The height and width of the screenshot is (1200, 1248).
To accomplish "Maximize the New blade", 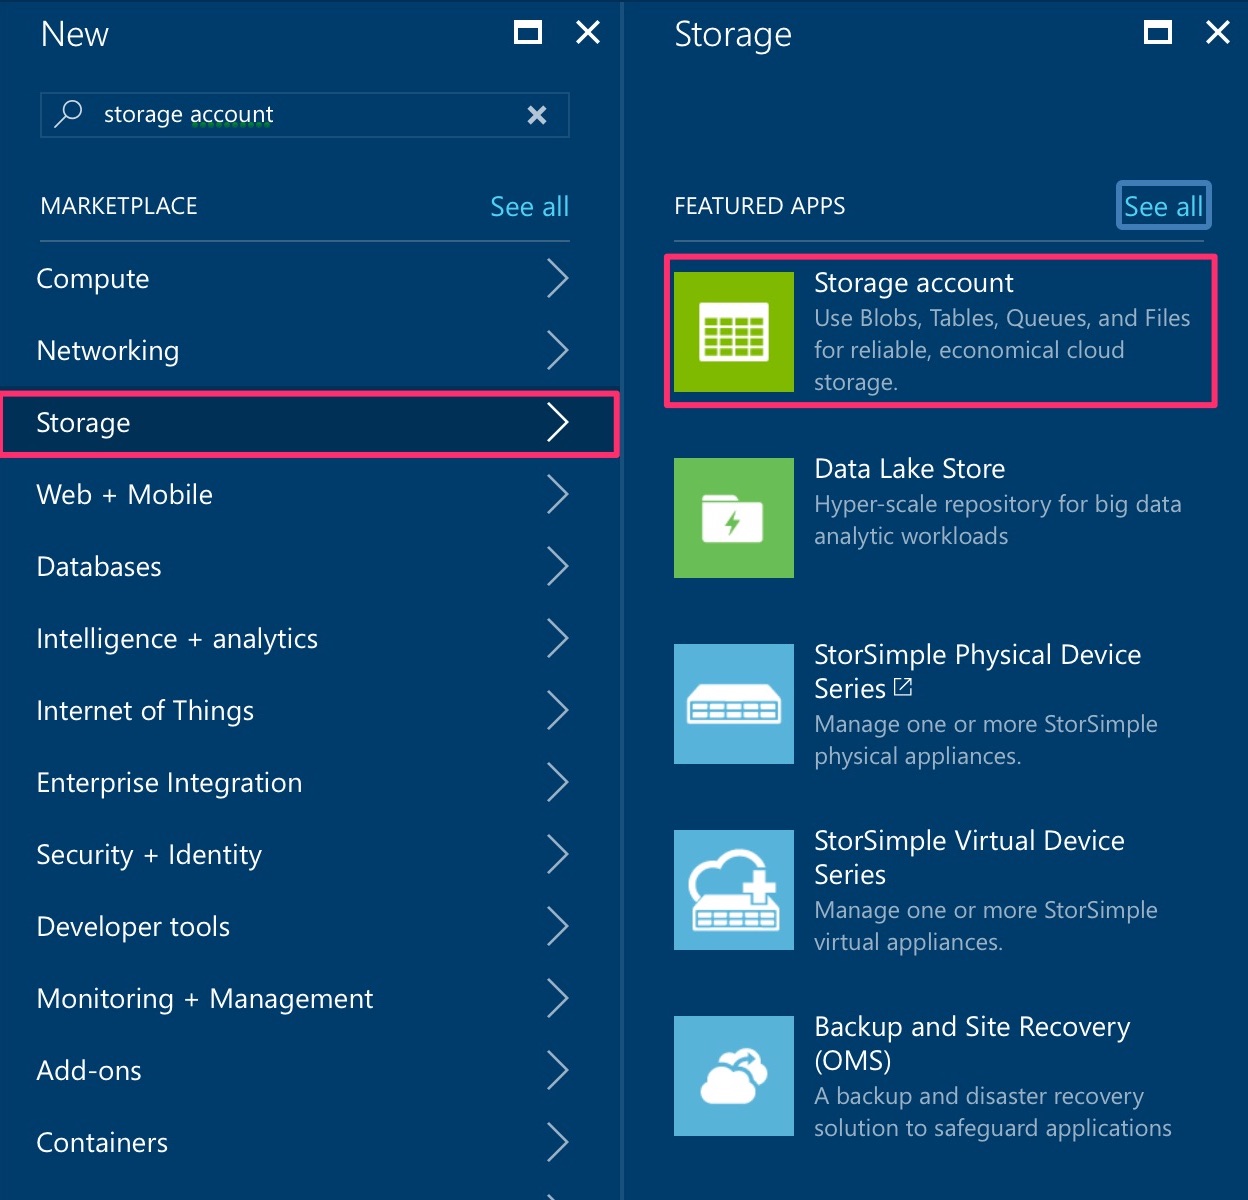I will pyautogui.click(x=527, y=33).
